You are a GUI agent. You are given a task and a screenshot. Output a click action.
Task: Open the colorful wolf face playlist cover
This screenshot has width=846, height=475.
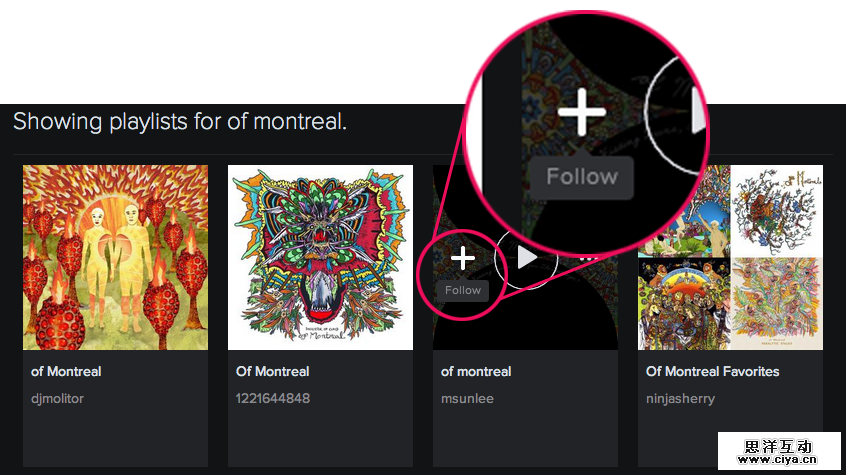tap(320, 257)
